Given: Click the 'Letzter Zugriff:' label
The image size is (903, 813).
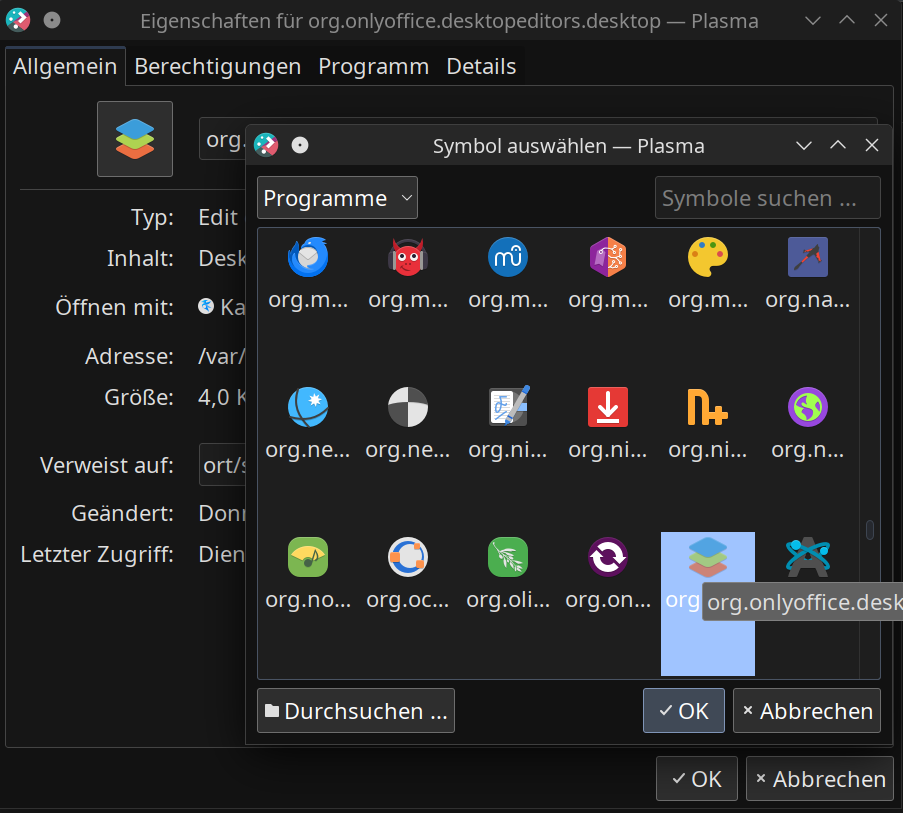Looking at the screenshot, I should [97, 554].
